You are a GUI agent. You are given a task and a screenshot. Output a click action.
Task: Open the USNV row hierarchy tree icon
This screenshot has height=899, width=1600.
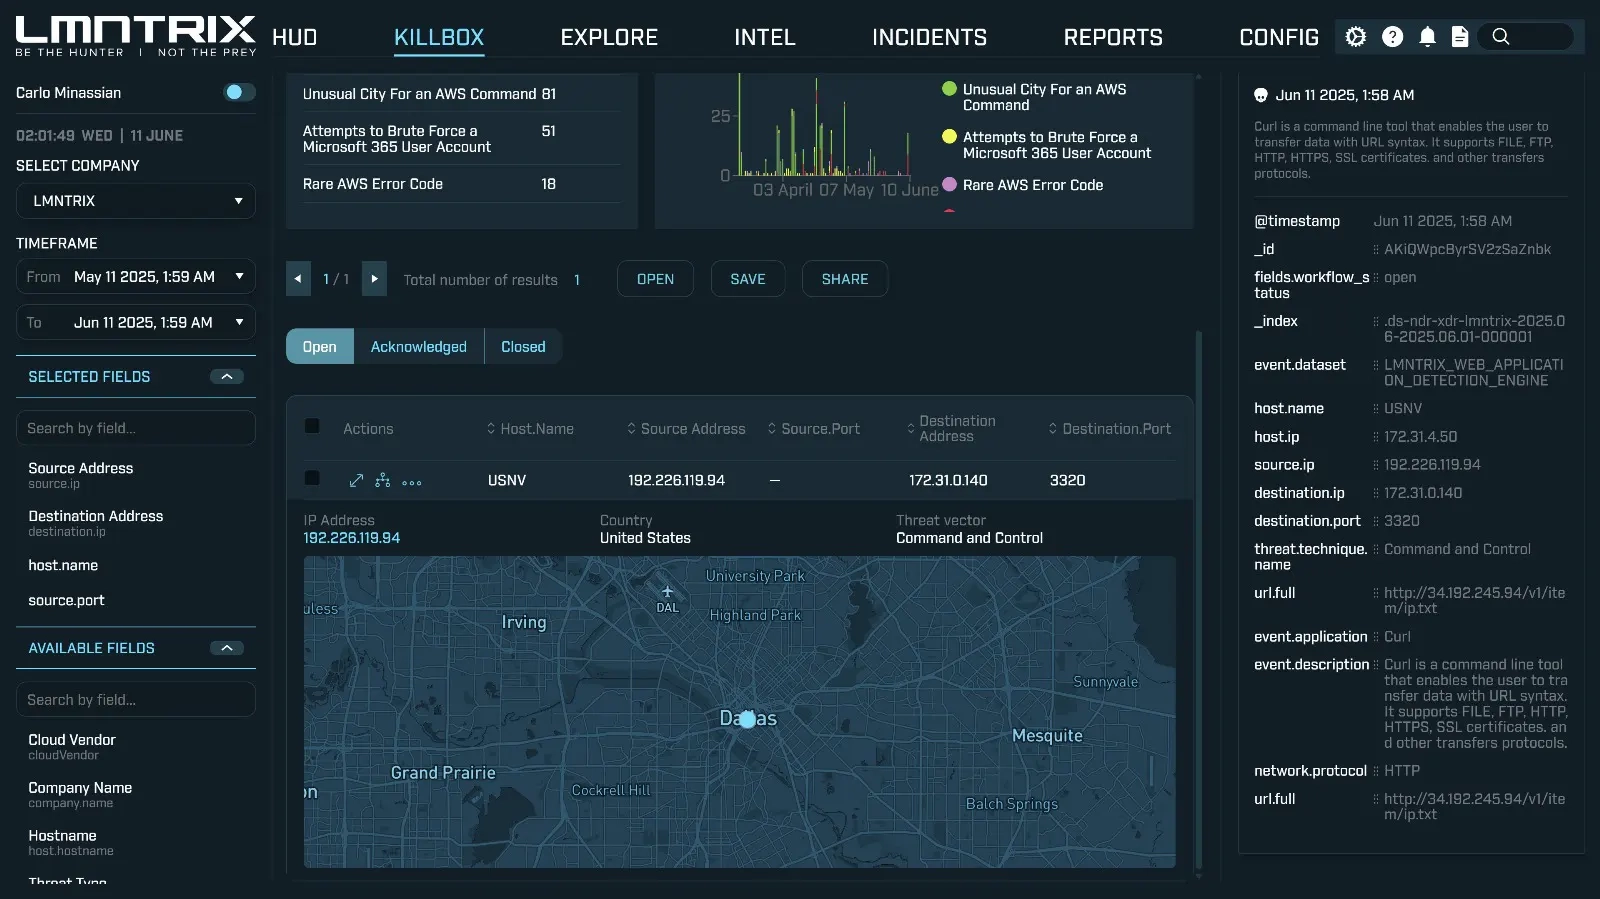tap(383, 481)
